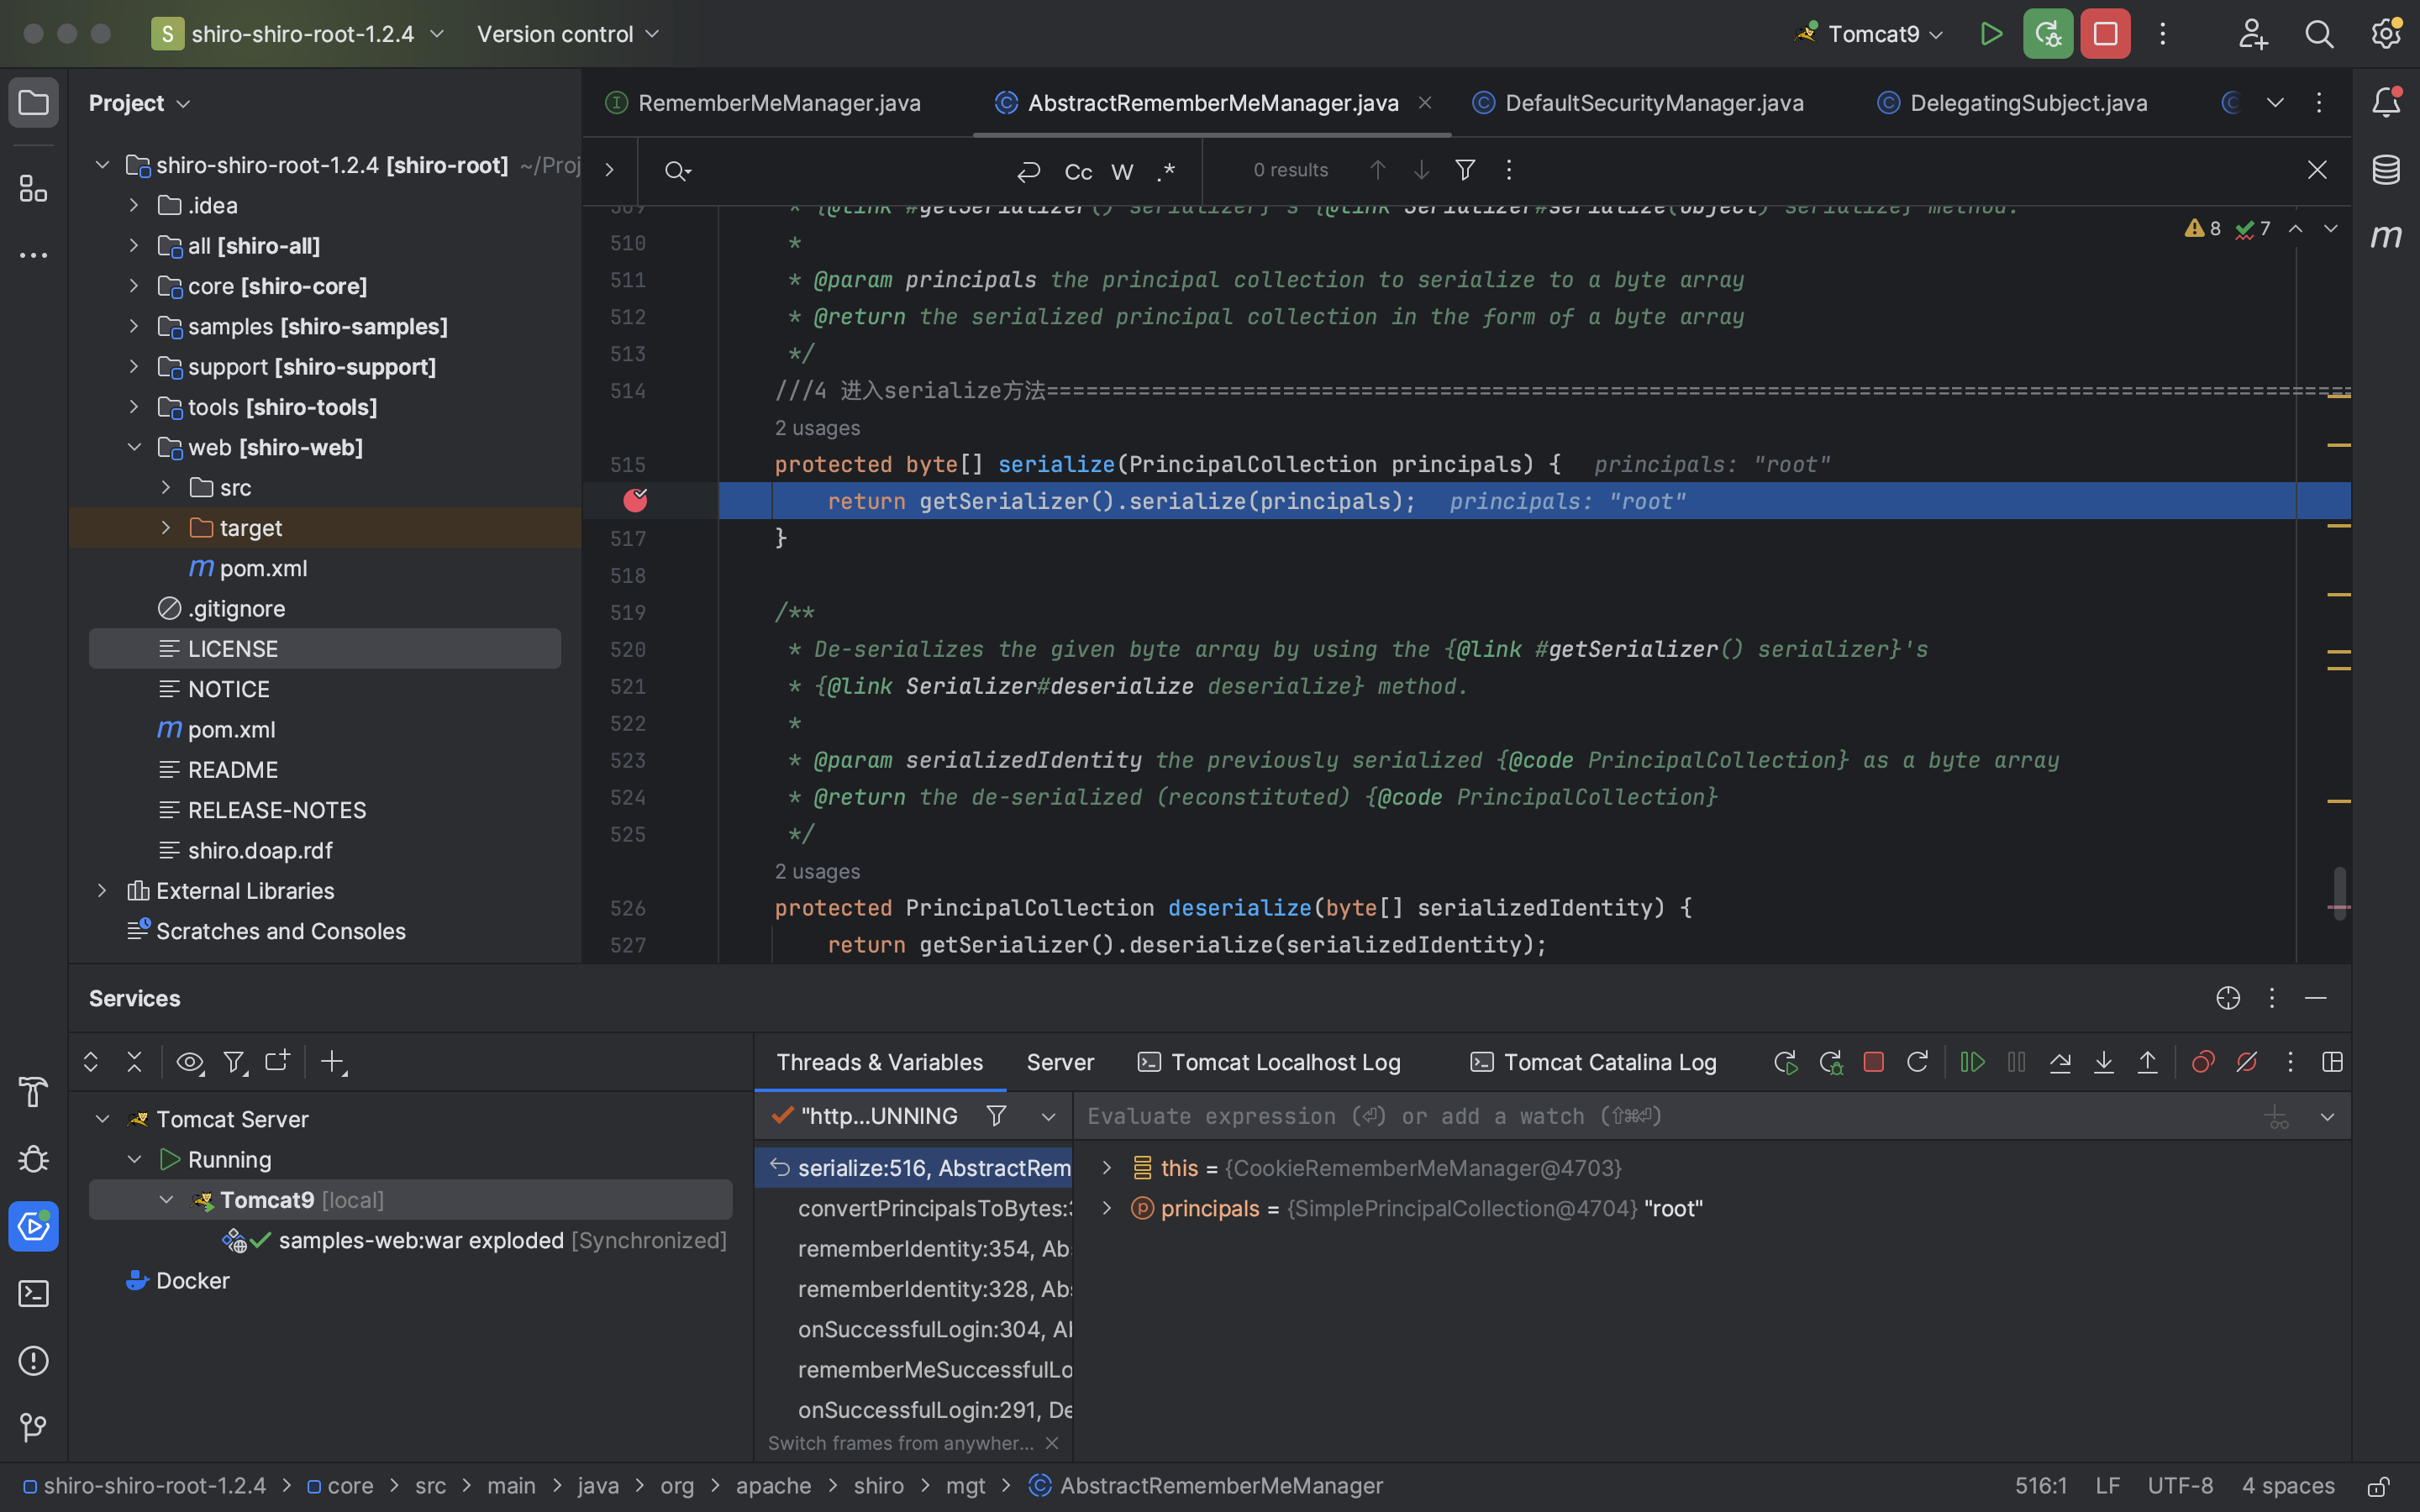Screen dimensions: 2420x1512
Task: Toggle Words option in the find bar
Action: [1122, 171]
